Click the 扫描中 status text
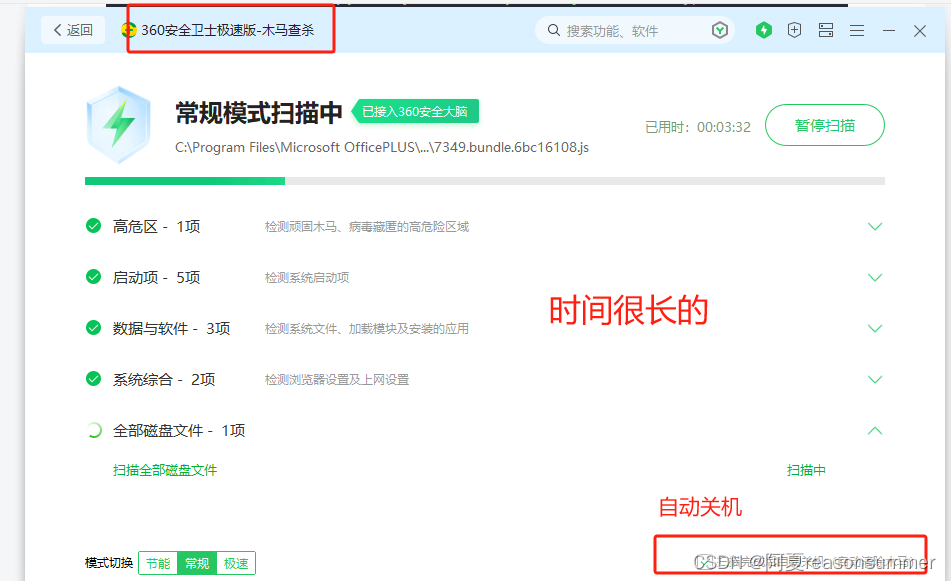 coord(806,470)
